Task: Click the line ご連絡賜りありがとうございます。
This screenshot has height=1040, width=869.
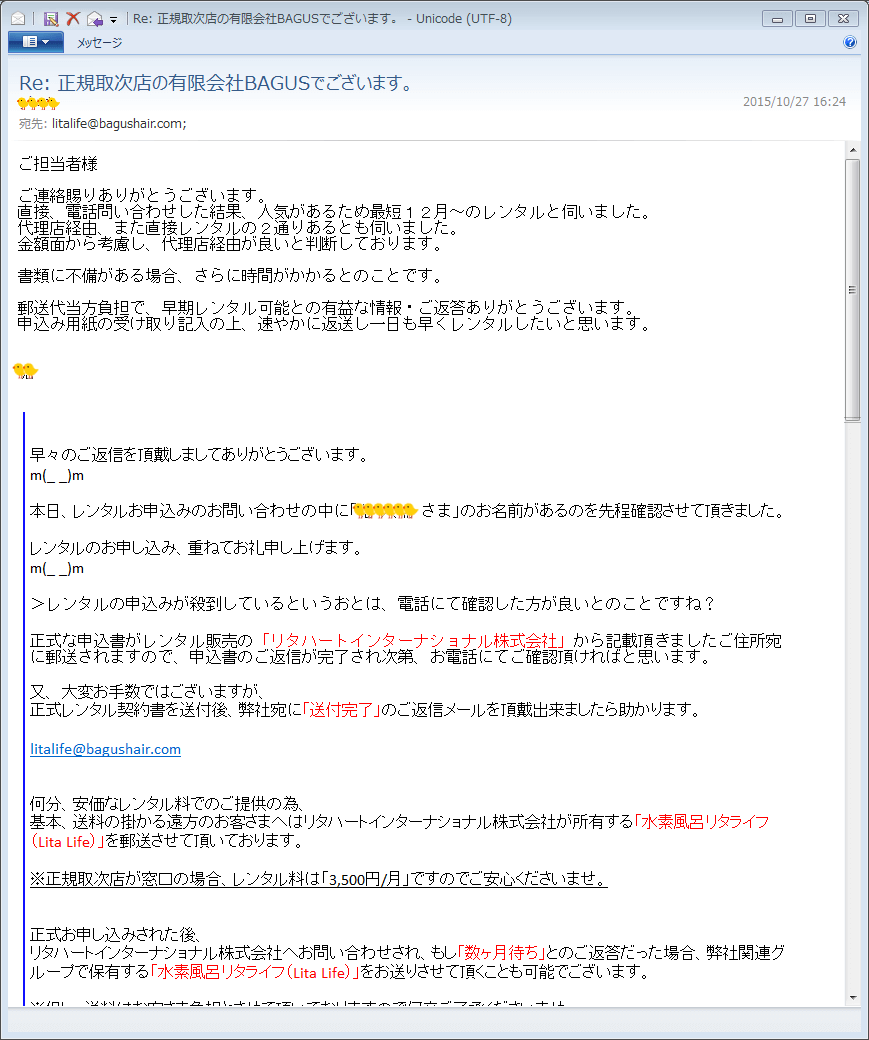Action: point(143,196)
